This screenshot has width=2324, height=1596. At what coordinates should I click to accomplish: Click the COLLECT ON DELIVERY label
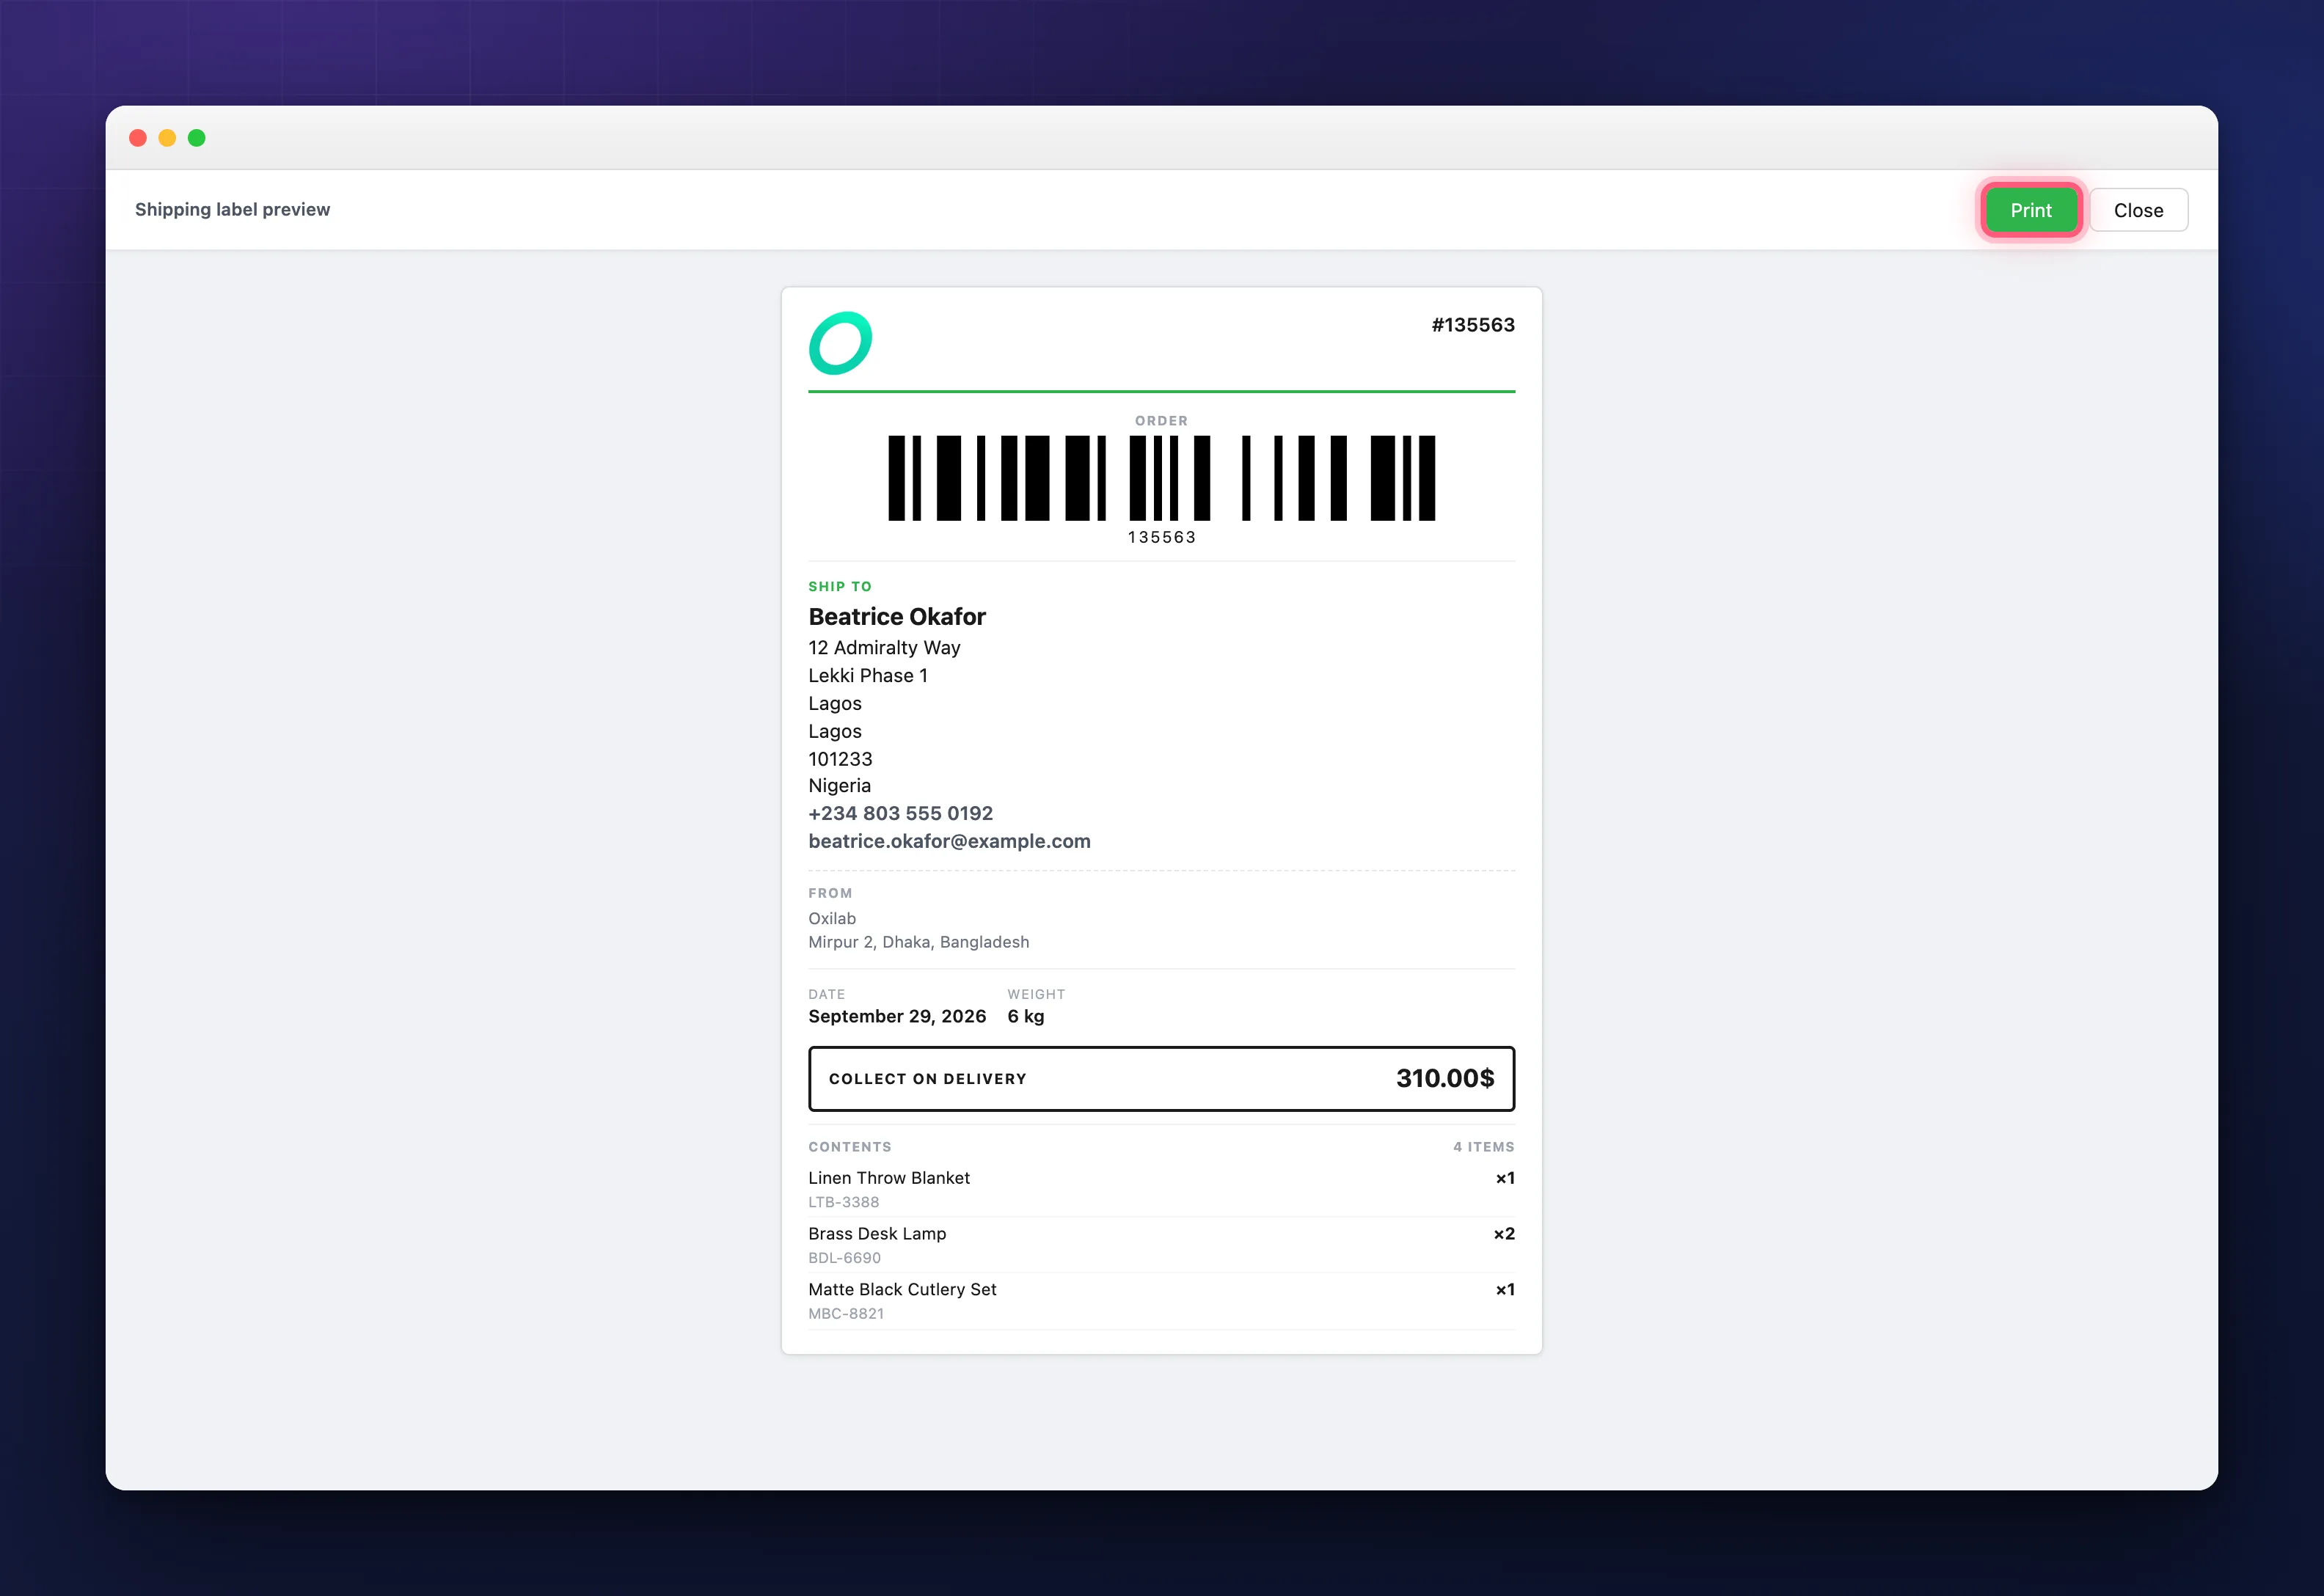pyautogui.click(x=927, y=1079)
